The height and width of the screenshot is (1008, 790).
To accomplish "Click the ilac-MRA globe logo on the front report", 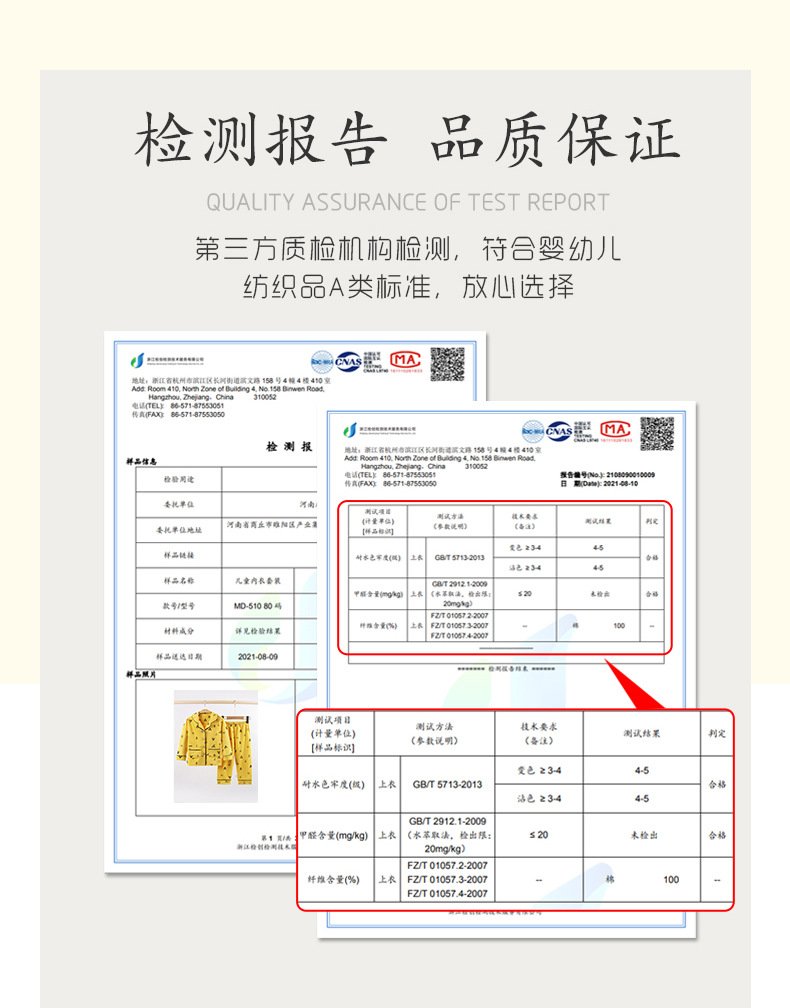I will coord(533,431).
